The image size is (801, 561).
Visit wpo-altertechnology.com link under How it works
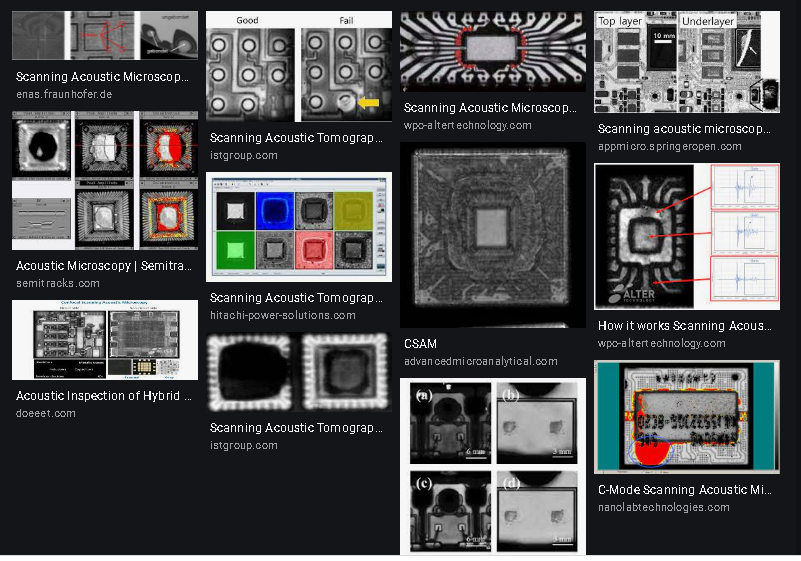pyautogui.click(x=662, y=343)
